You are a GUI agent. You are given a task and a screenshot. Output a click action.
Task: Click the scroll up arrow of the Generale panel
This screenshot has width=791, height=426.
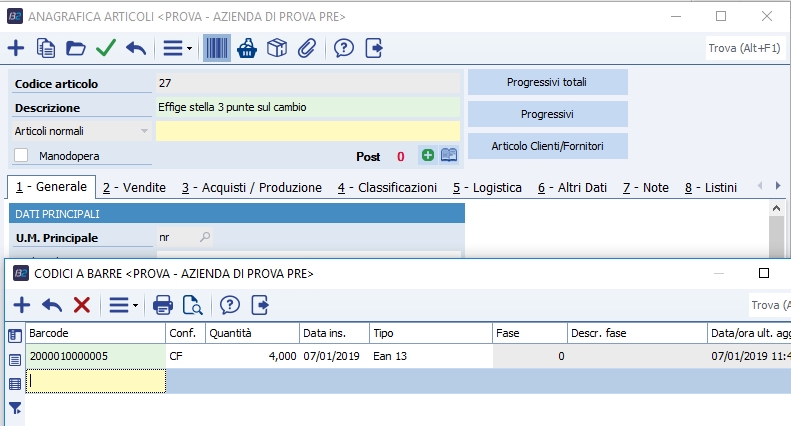[x=776, y=208]
